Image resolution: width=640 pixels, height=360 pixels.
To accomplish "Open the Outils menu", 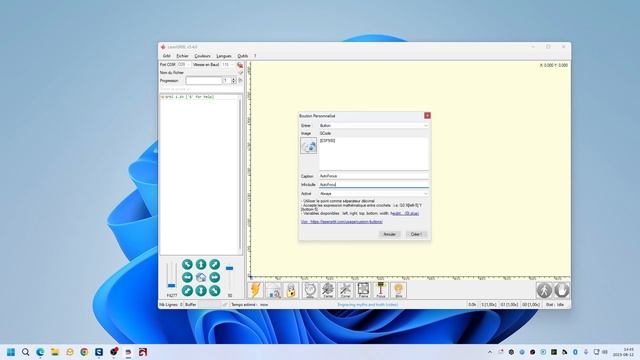I will [242, 56].
